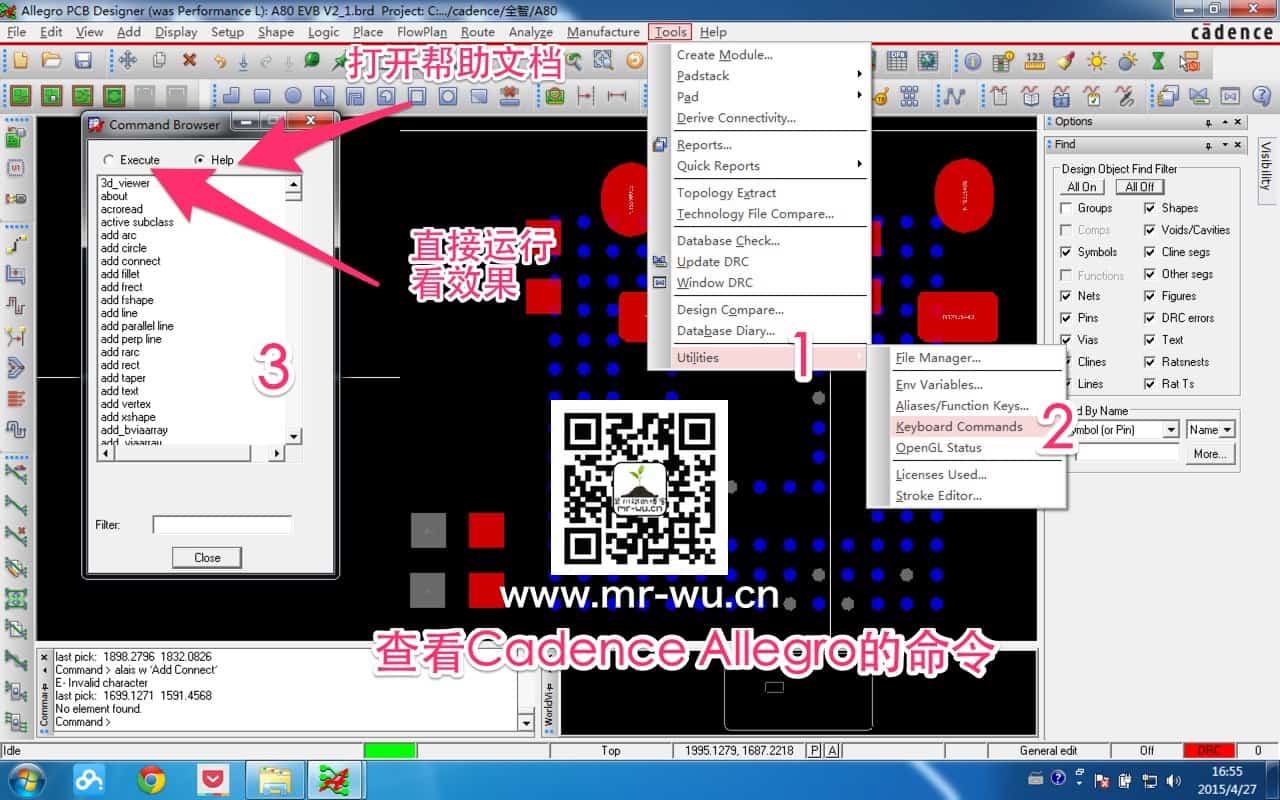This screenshot has width=1280, height=800.
Task: Open the File menu
Action: click(16, 32)
